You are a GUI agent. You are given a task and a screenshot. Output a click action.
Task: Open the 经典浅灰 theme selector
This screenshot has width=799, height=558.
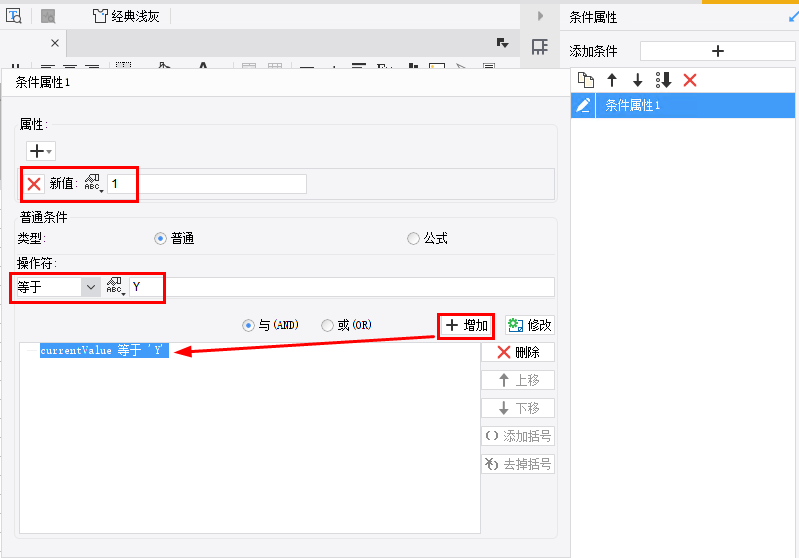pyautogui.click(x=126, y=16)
